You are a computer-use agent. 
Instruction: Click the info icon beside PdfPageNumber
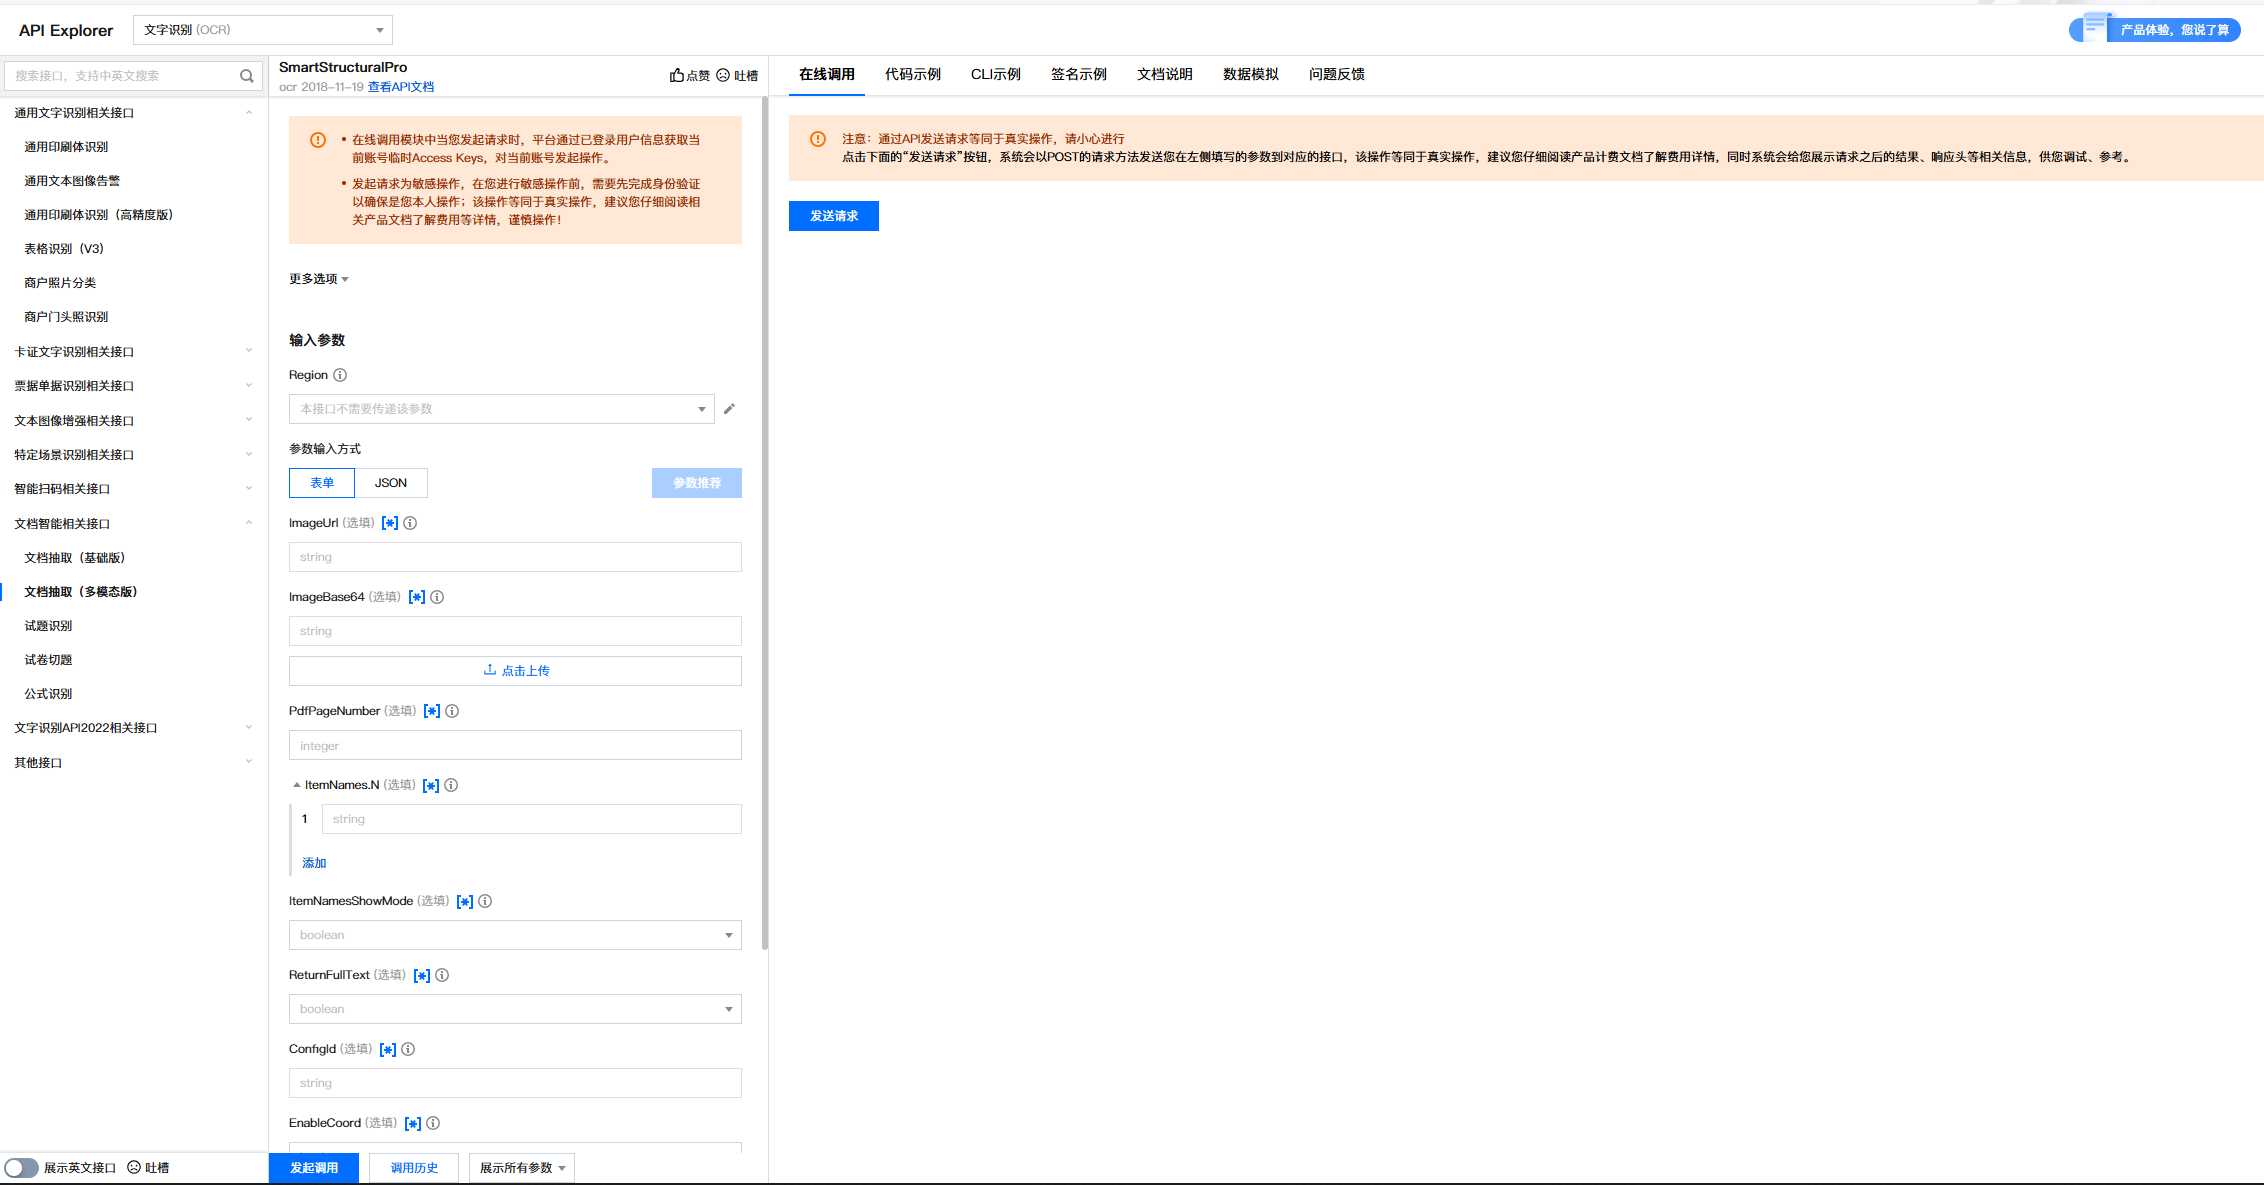pos(452,711)
